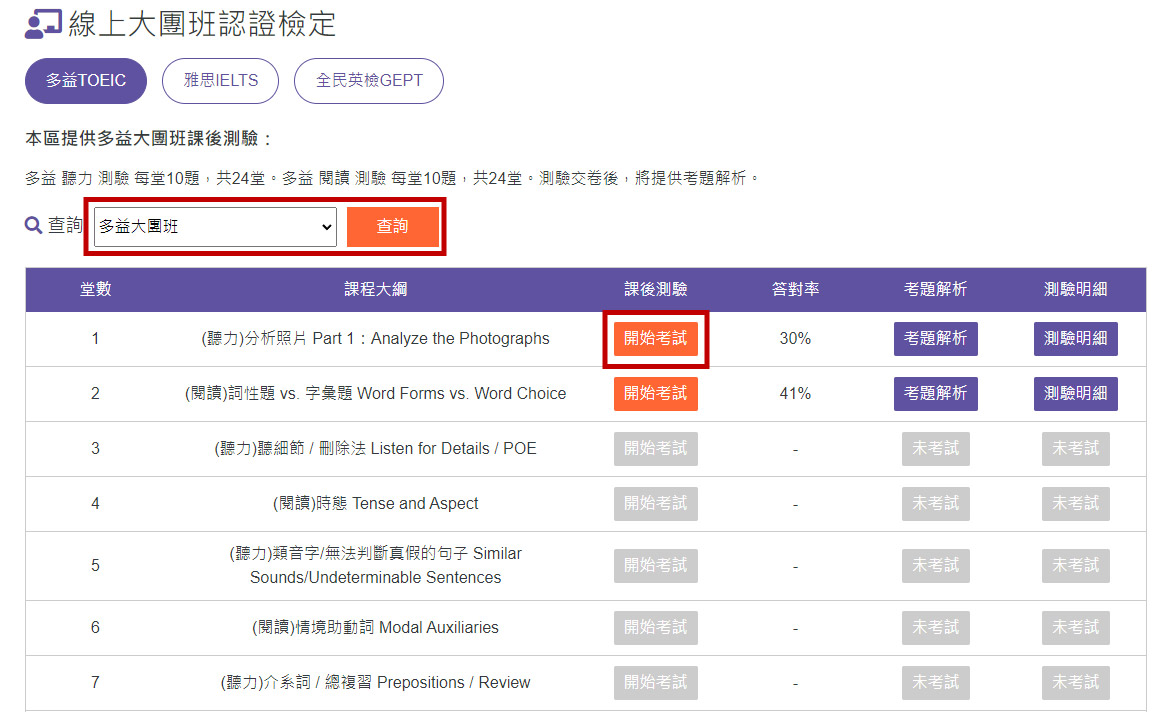The width and height of the screenshot is (1171, 717).
Task: Click the 30% score cell
Action: pyautogui.click(x=795, y=338)
